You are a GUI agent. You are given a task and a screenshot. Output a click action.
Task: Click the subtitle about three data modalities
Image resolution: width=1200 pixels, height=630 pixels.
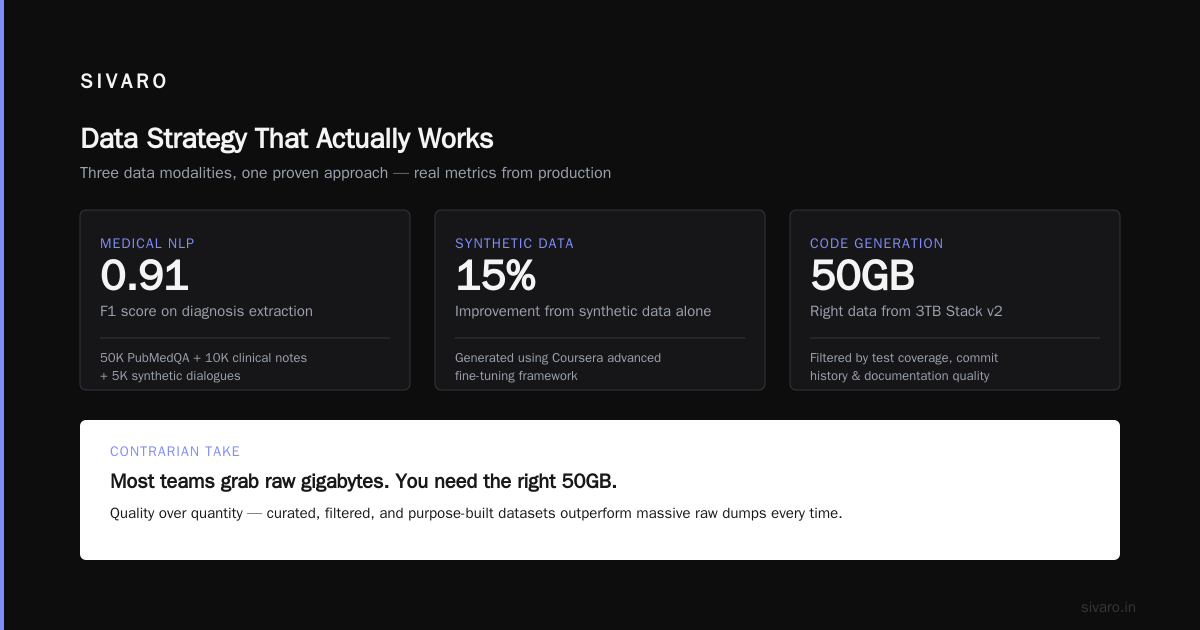coord(345,173)
